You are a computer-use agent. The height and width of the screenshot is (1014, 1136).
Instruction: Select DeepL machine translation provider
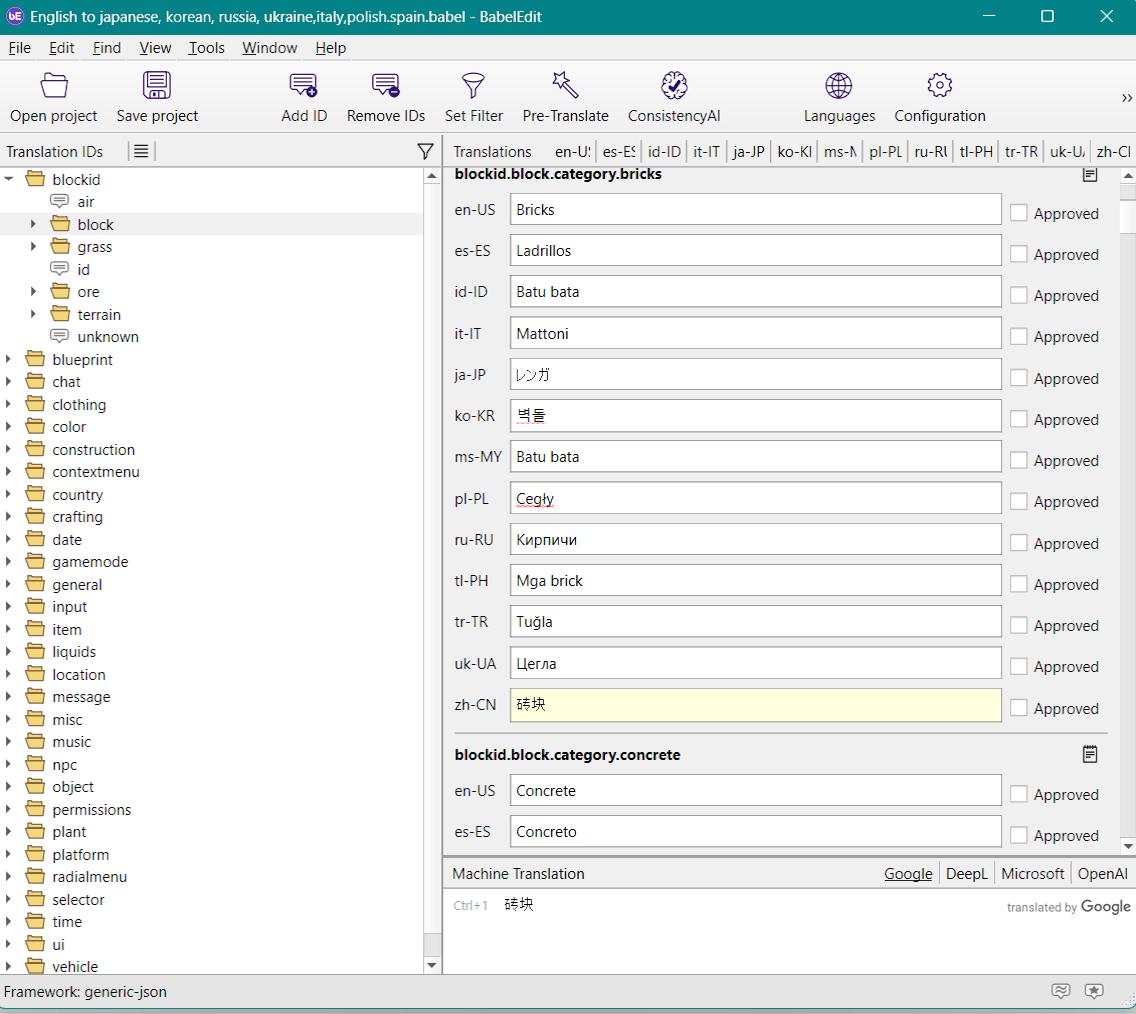[966, 874]
